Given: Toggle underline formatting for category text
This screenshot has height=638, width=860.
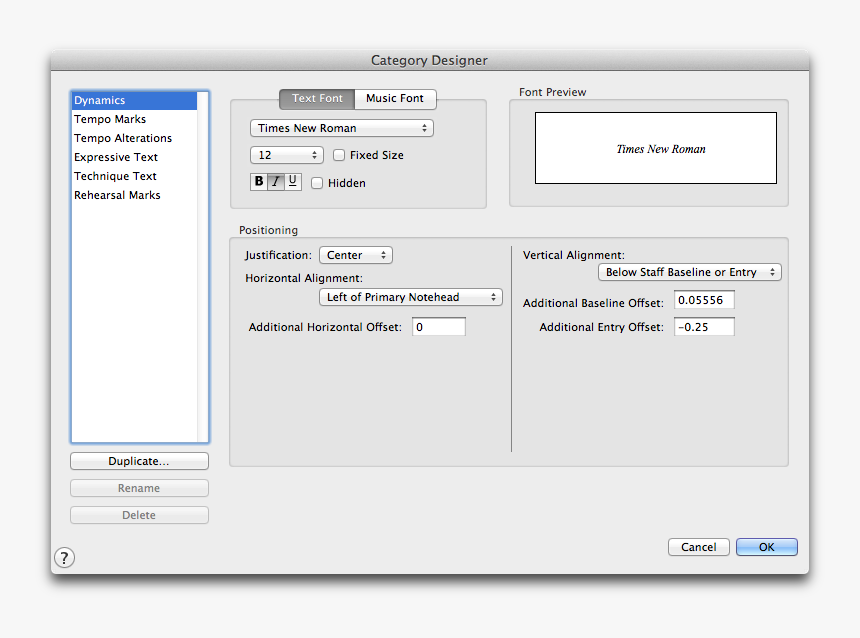Looking at the screenshot, I should pyautogui.click(x=291, y=181).
